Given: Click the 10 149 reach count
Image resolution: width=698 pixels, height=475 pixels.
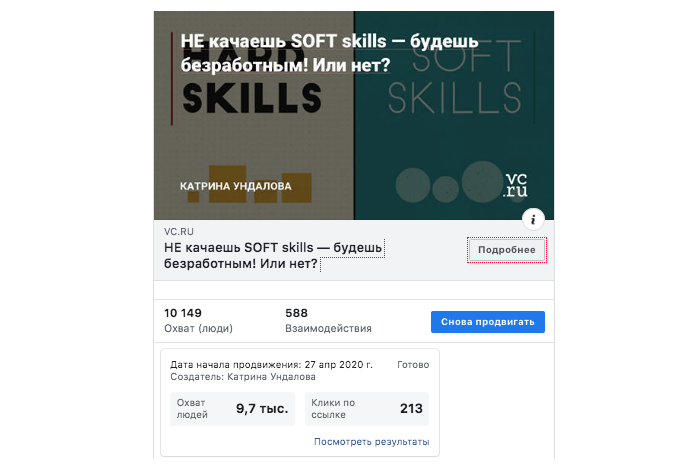Looking at the screenshot, I should 183,313.
